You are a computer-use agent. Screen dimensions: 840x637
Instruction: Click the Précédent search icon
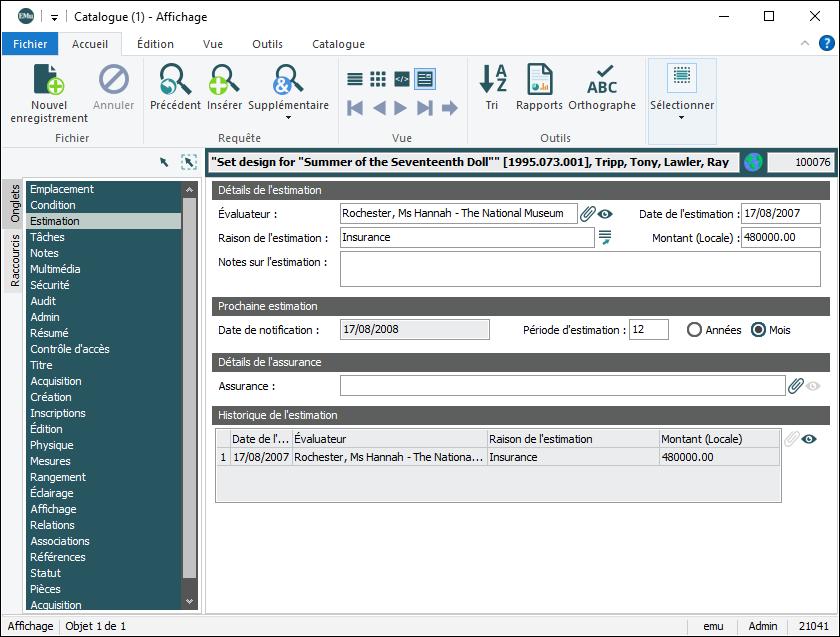[175, 80]
